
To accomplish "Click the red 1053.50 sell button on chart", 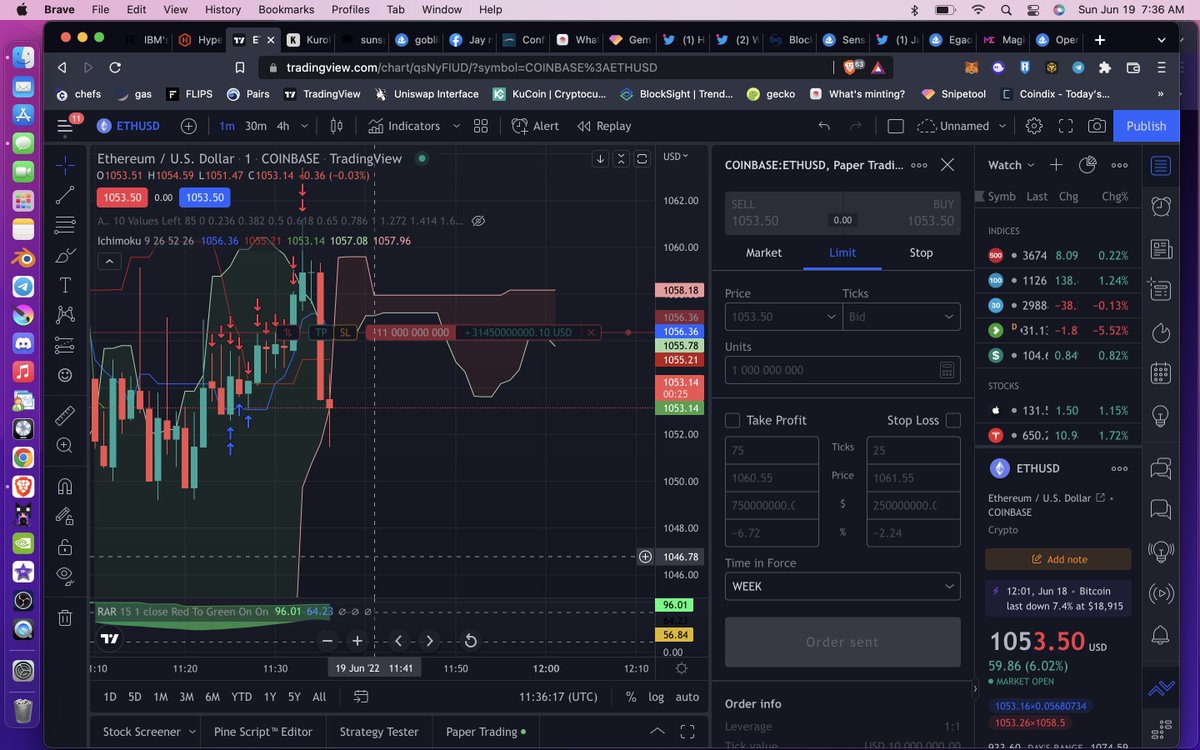I will pyautogui.click(x=121, y=198).
